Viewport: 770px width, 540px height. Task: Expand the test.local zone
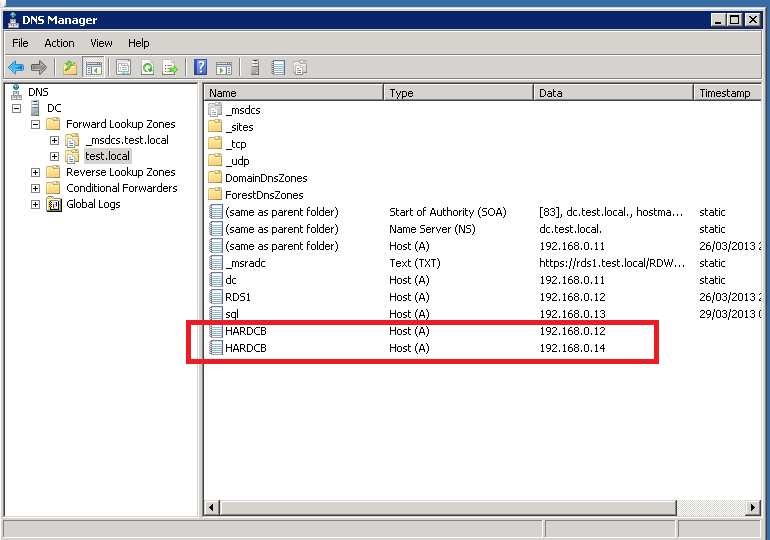(55, 157)
